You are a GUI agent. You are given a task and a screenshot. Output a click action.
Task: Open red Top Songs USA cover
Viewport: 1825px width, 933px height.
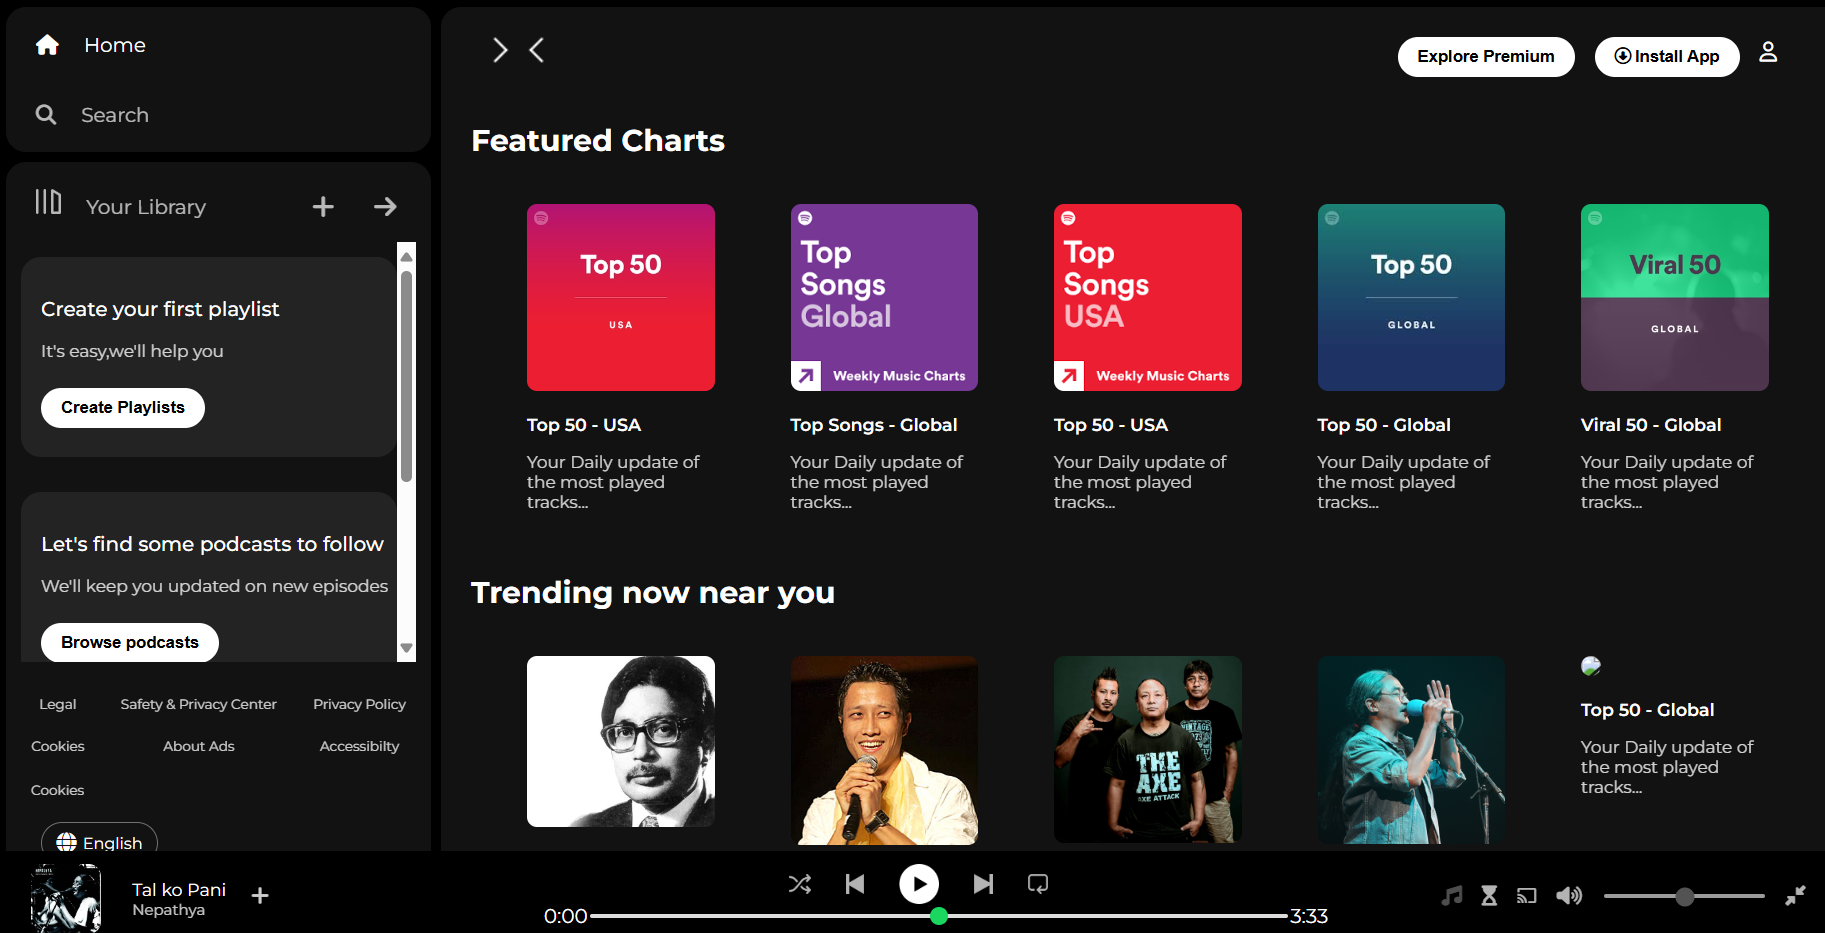1148,297
